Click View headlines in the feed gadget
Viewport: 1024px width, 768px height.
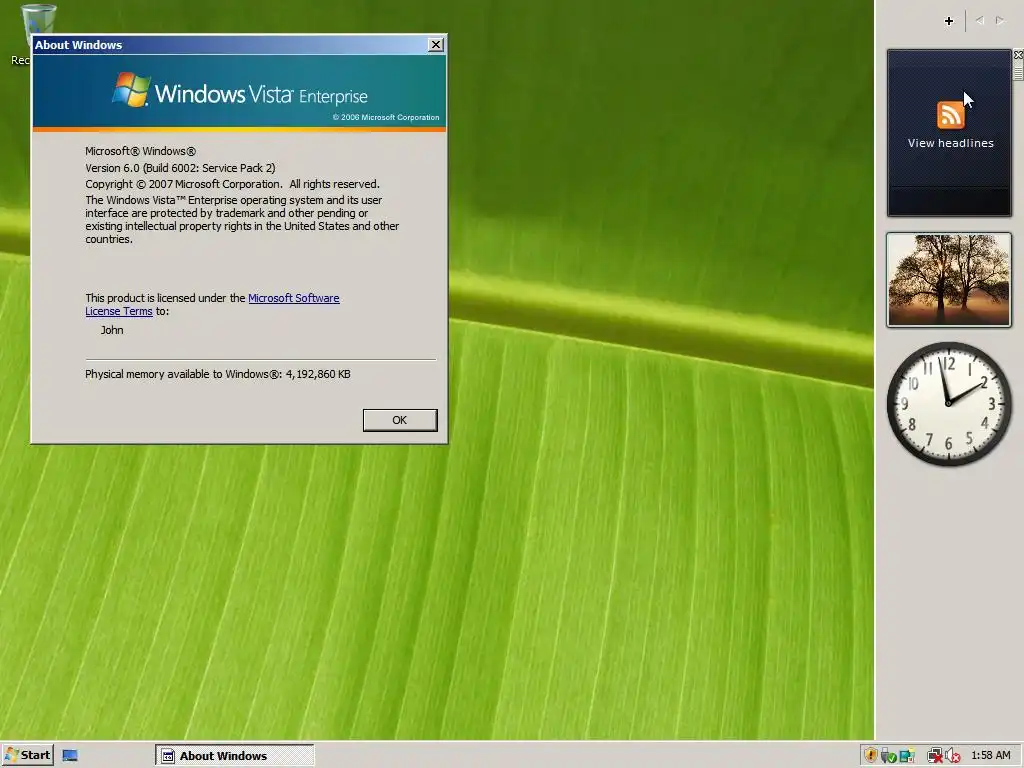point(950,143)
